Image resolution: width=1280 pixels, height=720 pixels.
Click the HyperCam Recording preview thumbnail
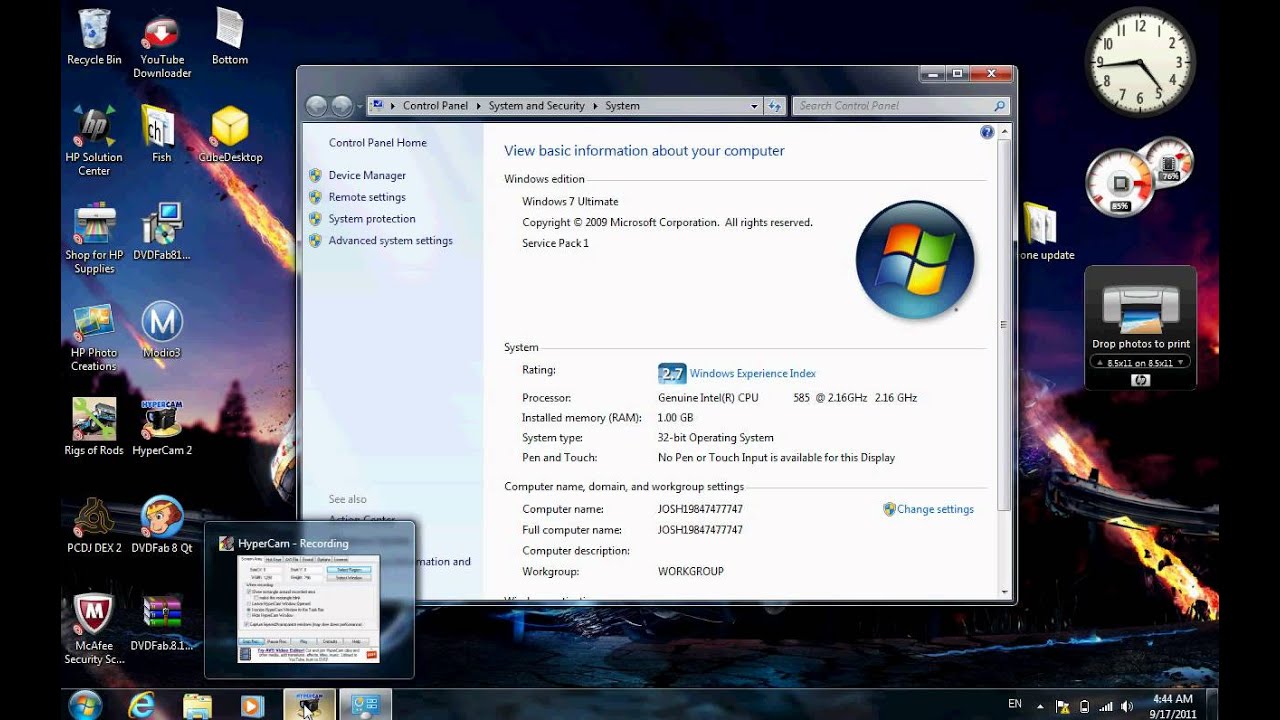point(309,608)
